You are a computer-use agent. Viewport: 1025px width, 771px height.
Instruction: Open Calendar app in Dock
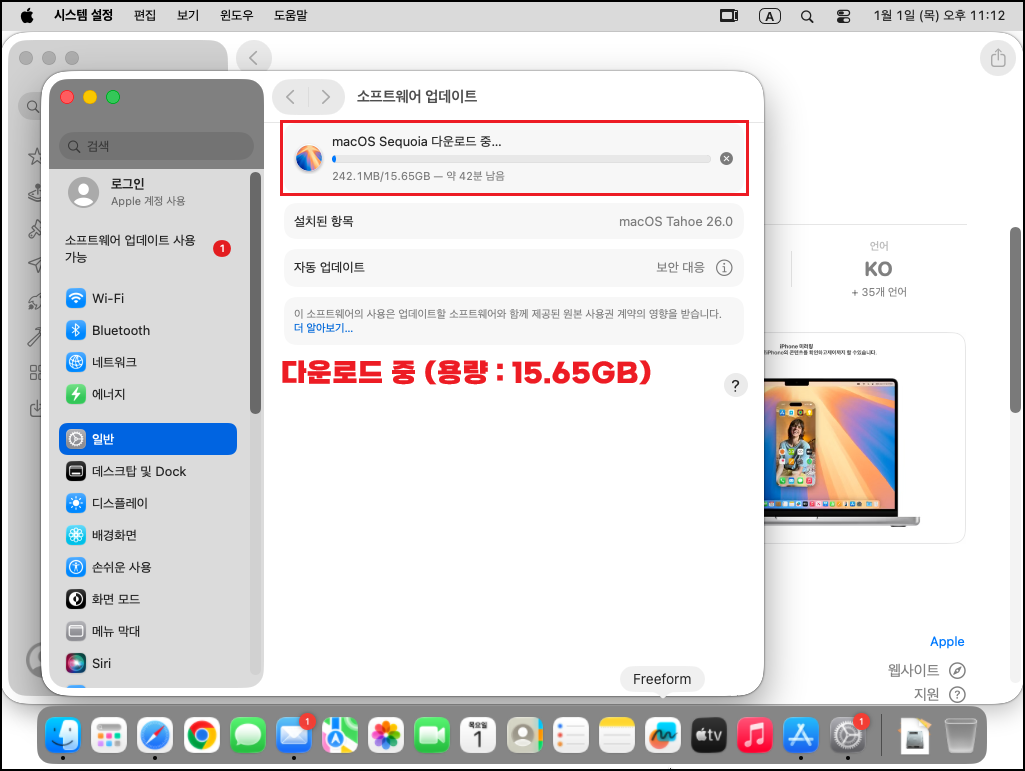478,735
